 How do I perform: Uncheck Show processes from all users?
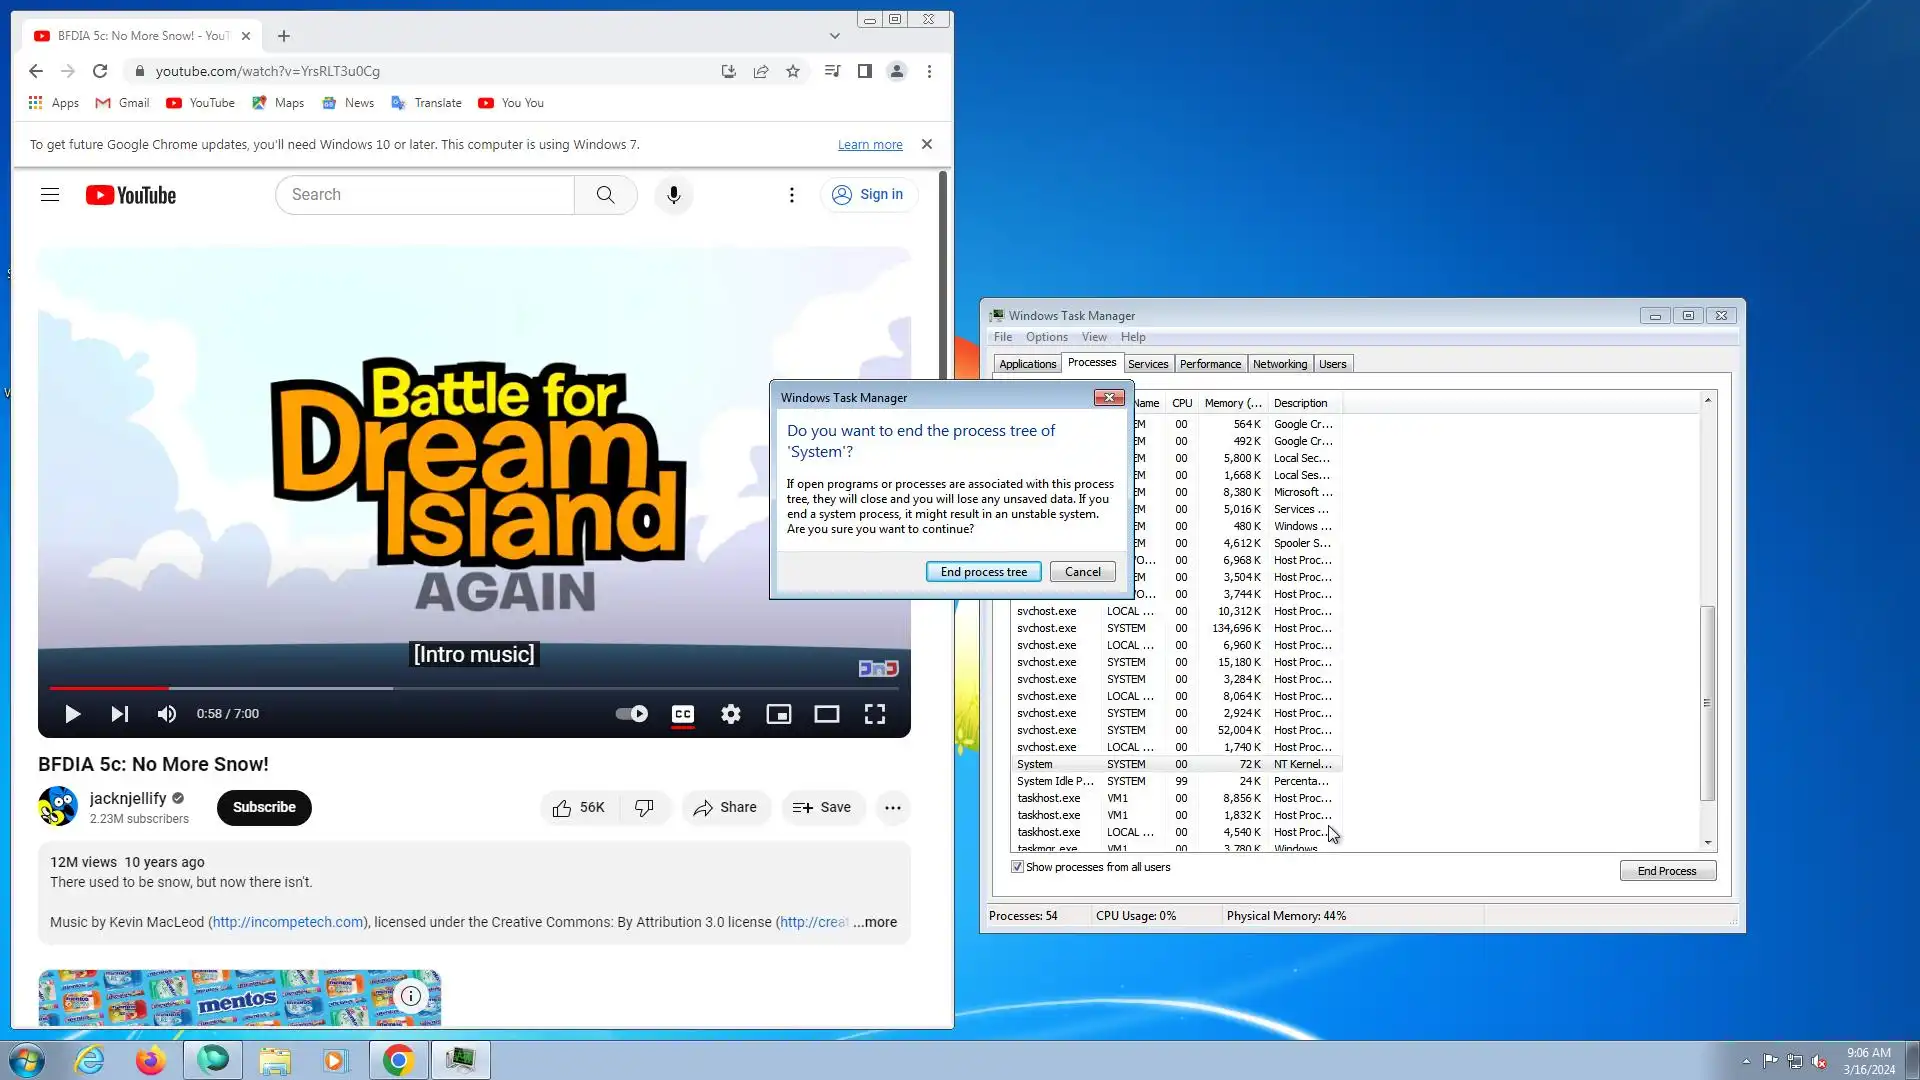(1017, 867)
